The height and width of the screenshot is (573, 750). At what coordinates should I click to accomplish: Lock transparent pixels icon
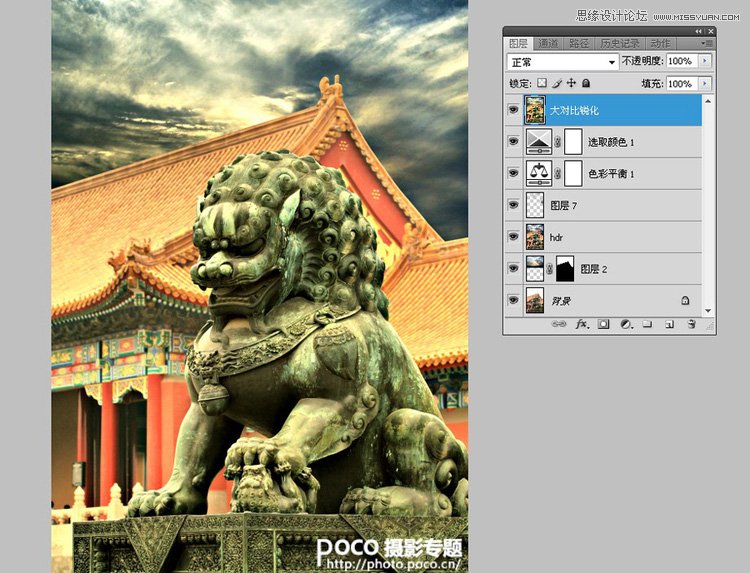pyautogui.click(x=541, y=83)
